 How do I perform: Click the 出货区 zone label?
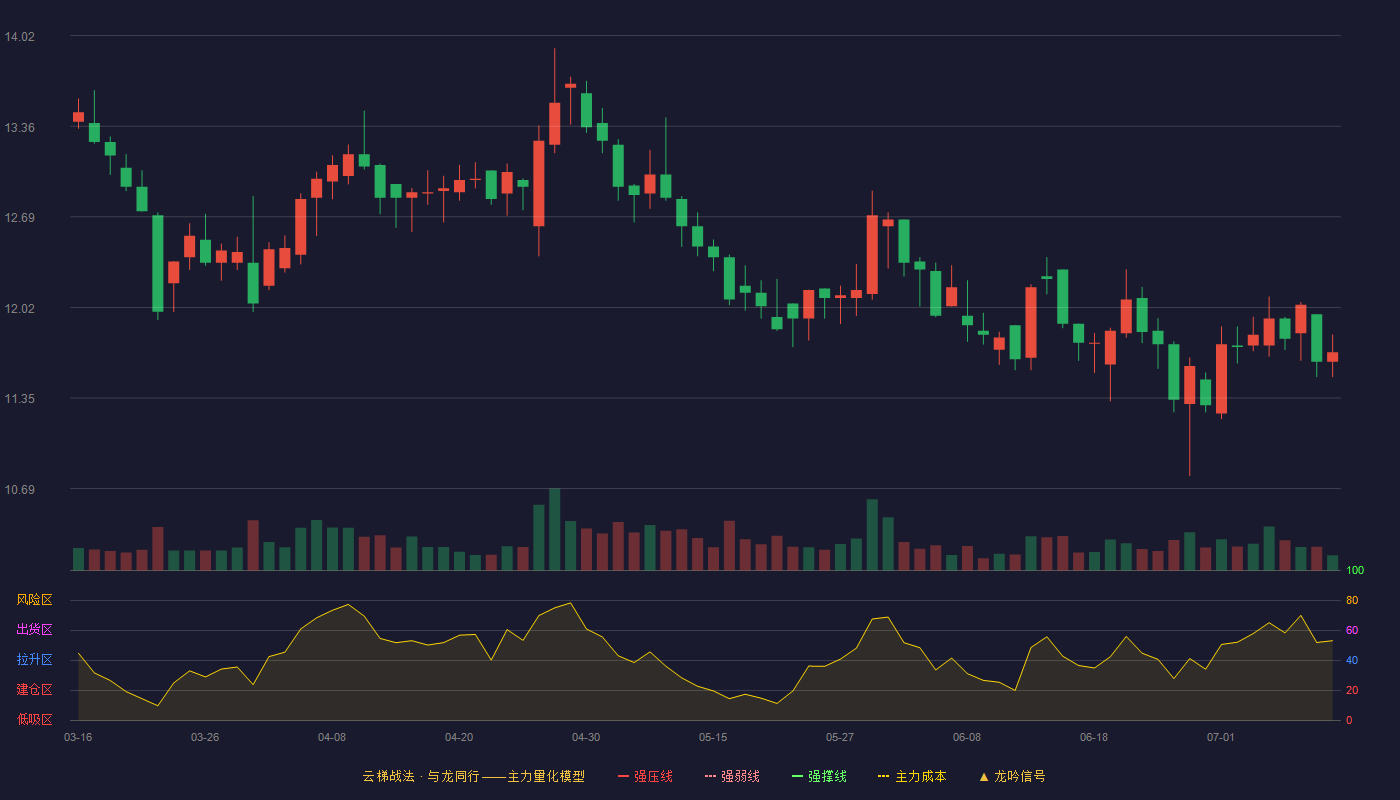(x=34, y=630)
